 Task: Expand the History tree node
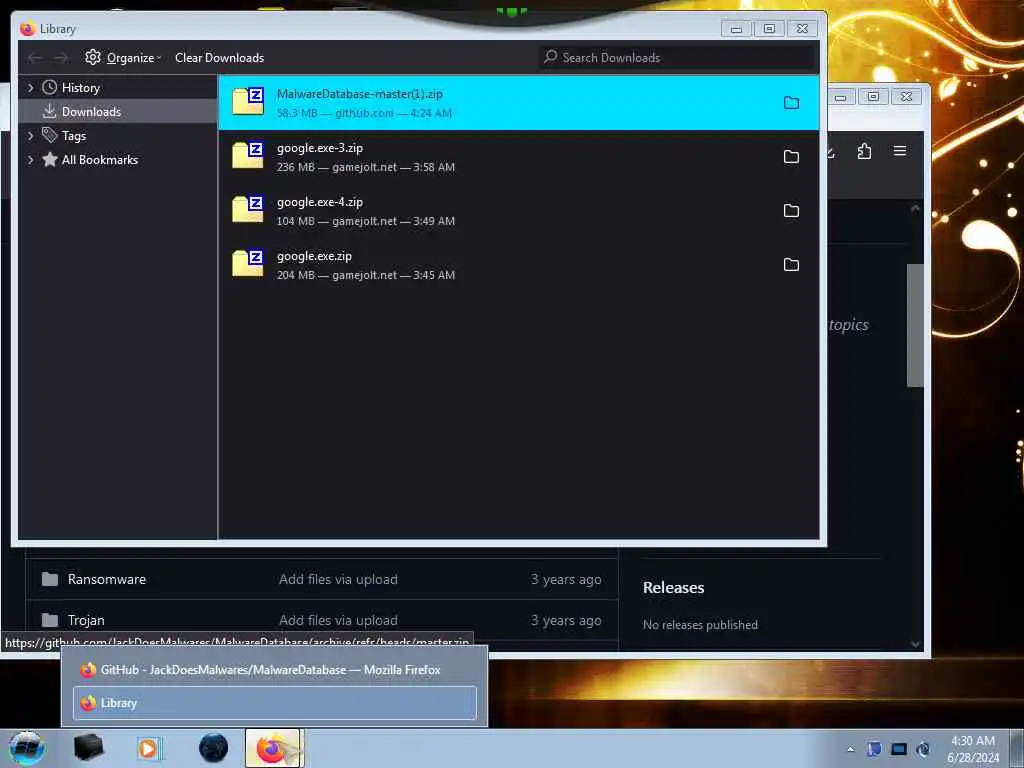tap(30, 88)
